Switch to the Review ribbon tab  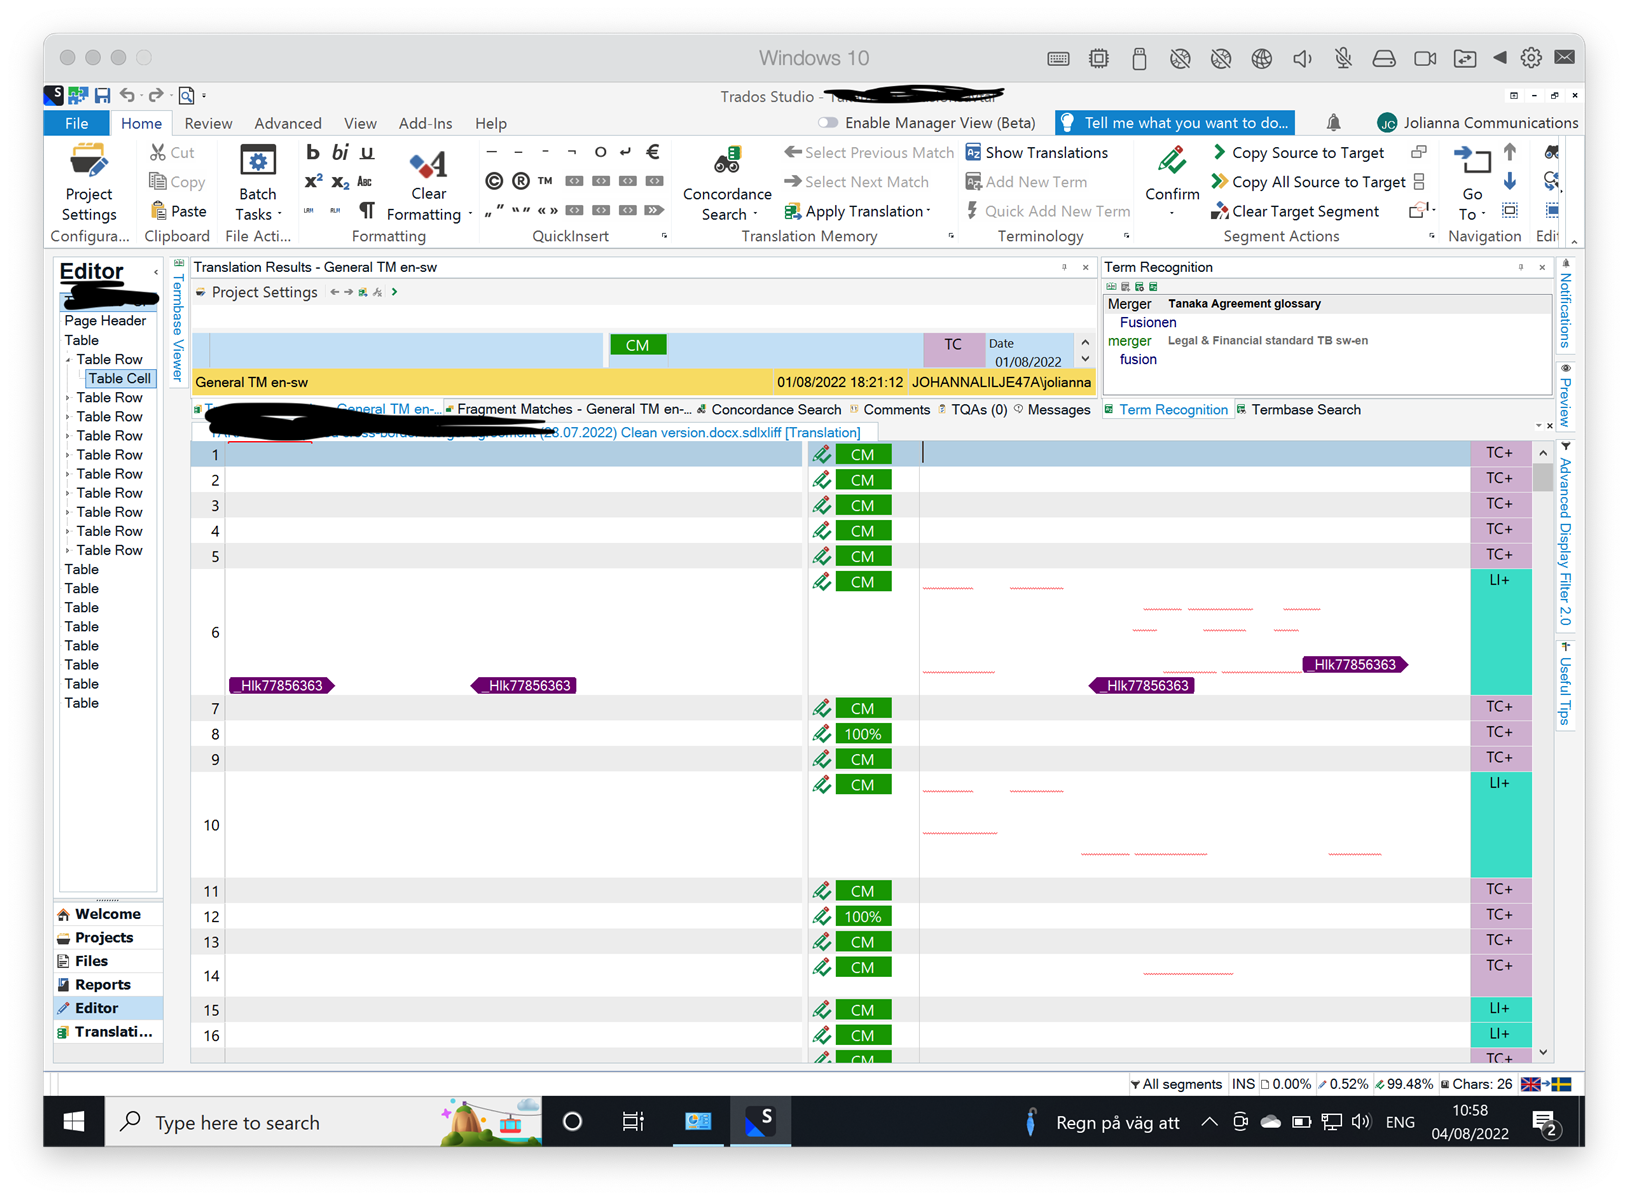point(208,123)
